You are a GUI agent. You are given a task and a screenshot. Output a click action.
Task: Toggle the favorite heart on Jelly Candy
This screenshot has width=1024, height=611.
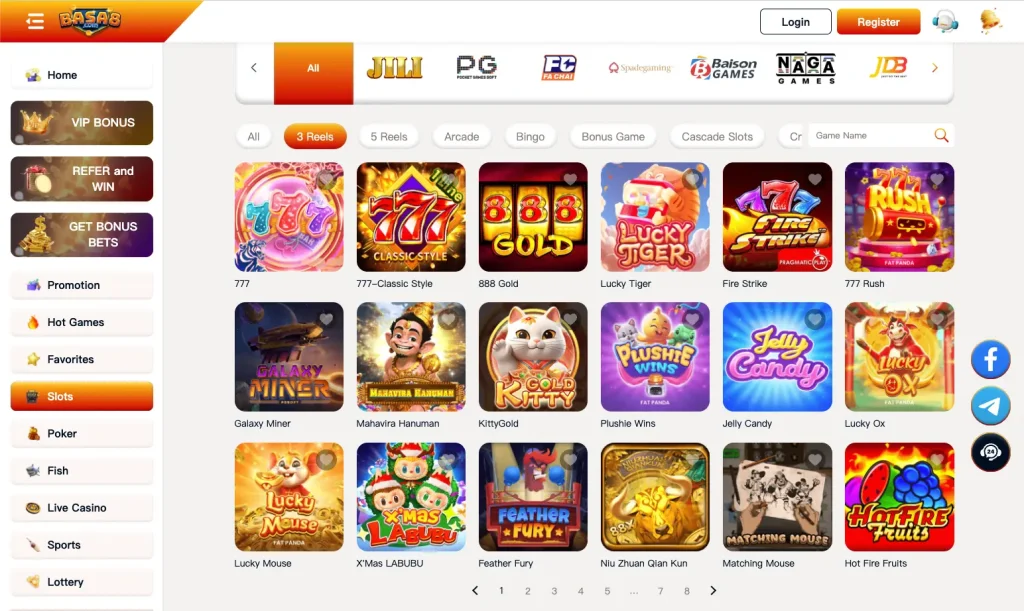814,319
